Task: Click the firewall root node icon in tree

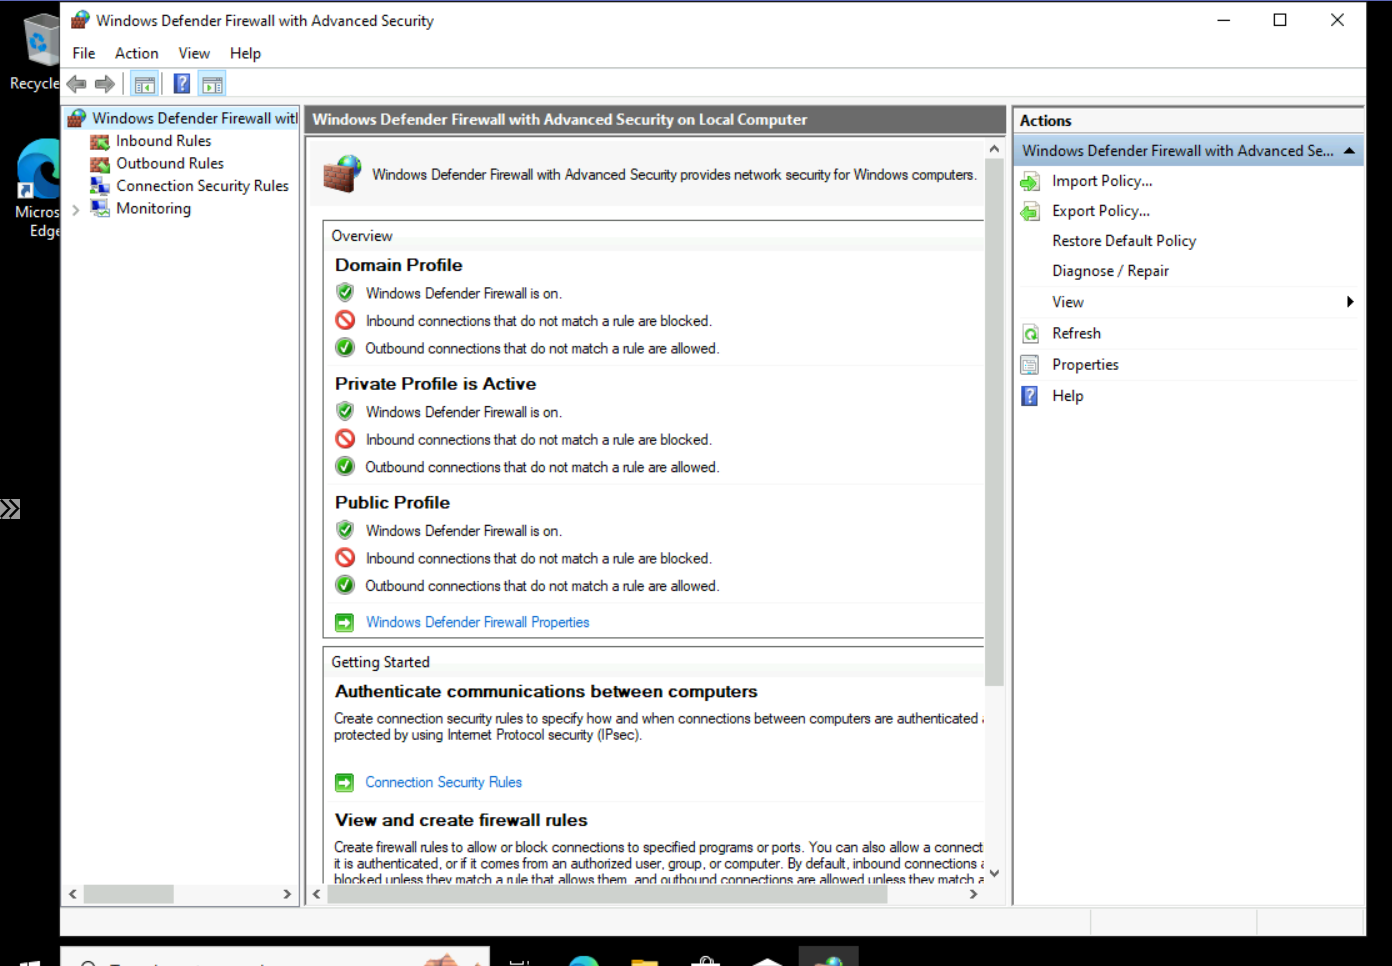Action: (77, 118)
